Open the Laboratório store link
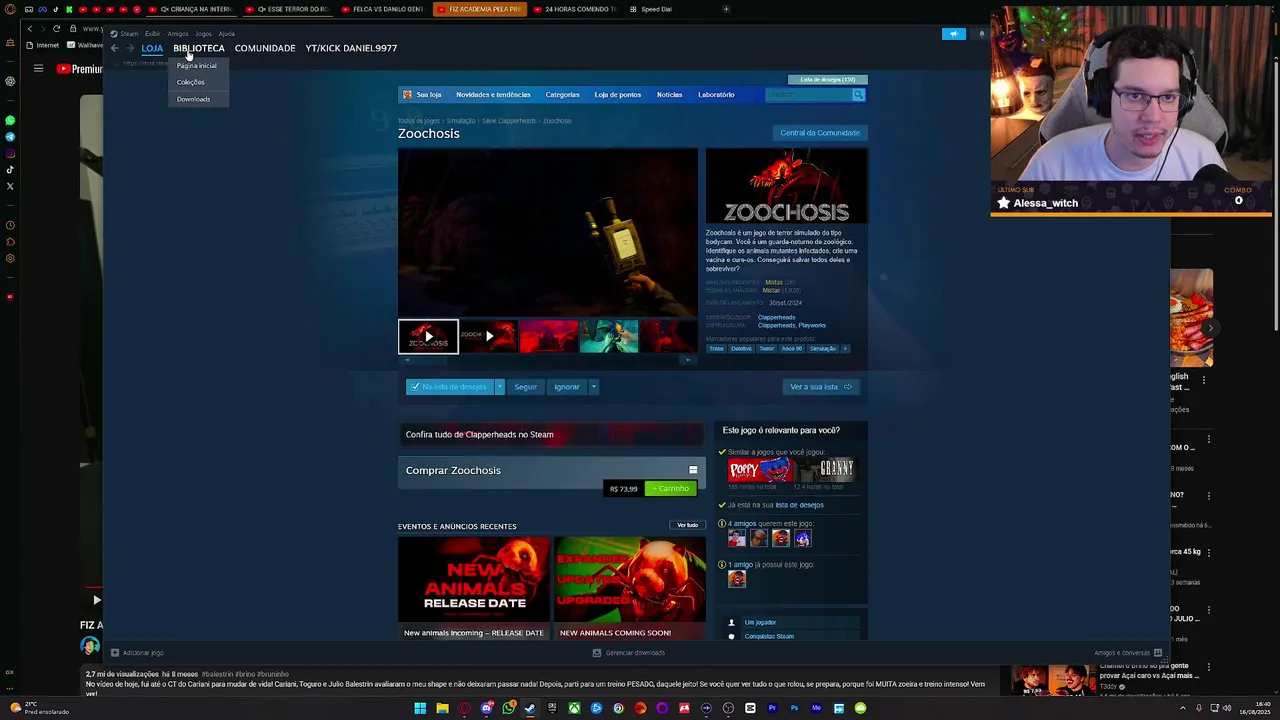Viewport: 1280px width, 720px height. click(x=716, y=95)
